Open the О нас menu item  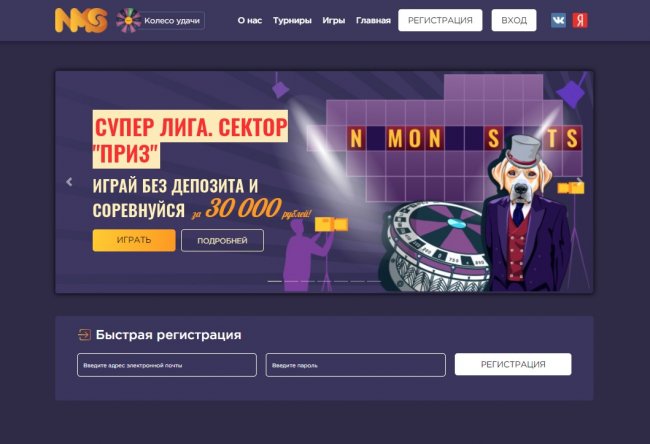click(x=250, y=20)
